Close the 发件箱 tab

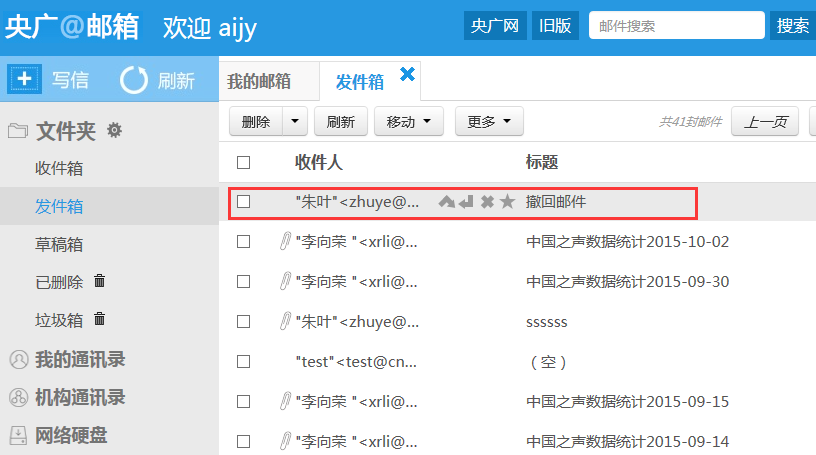coord(407,74)
